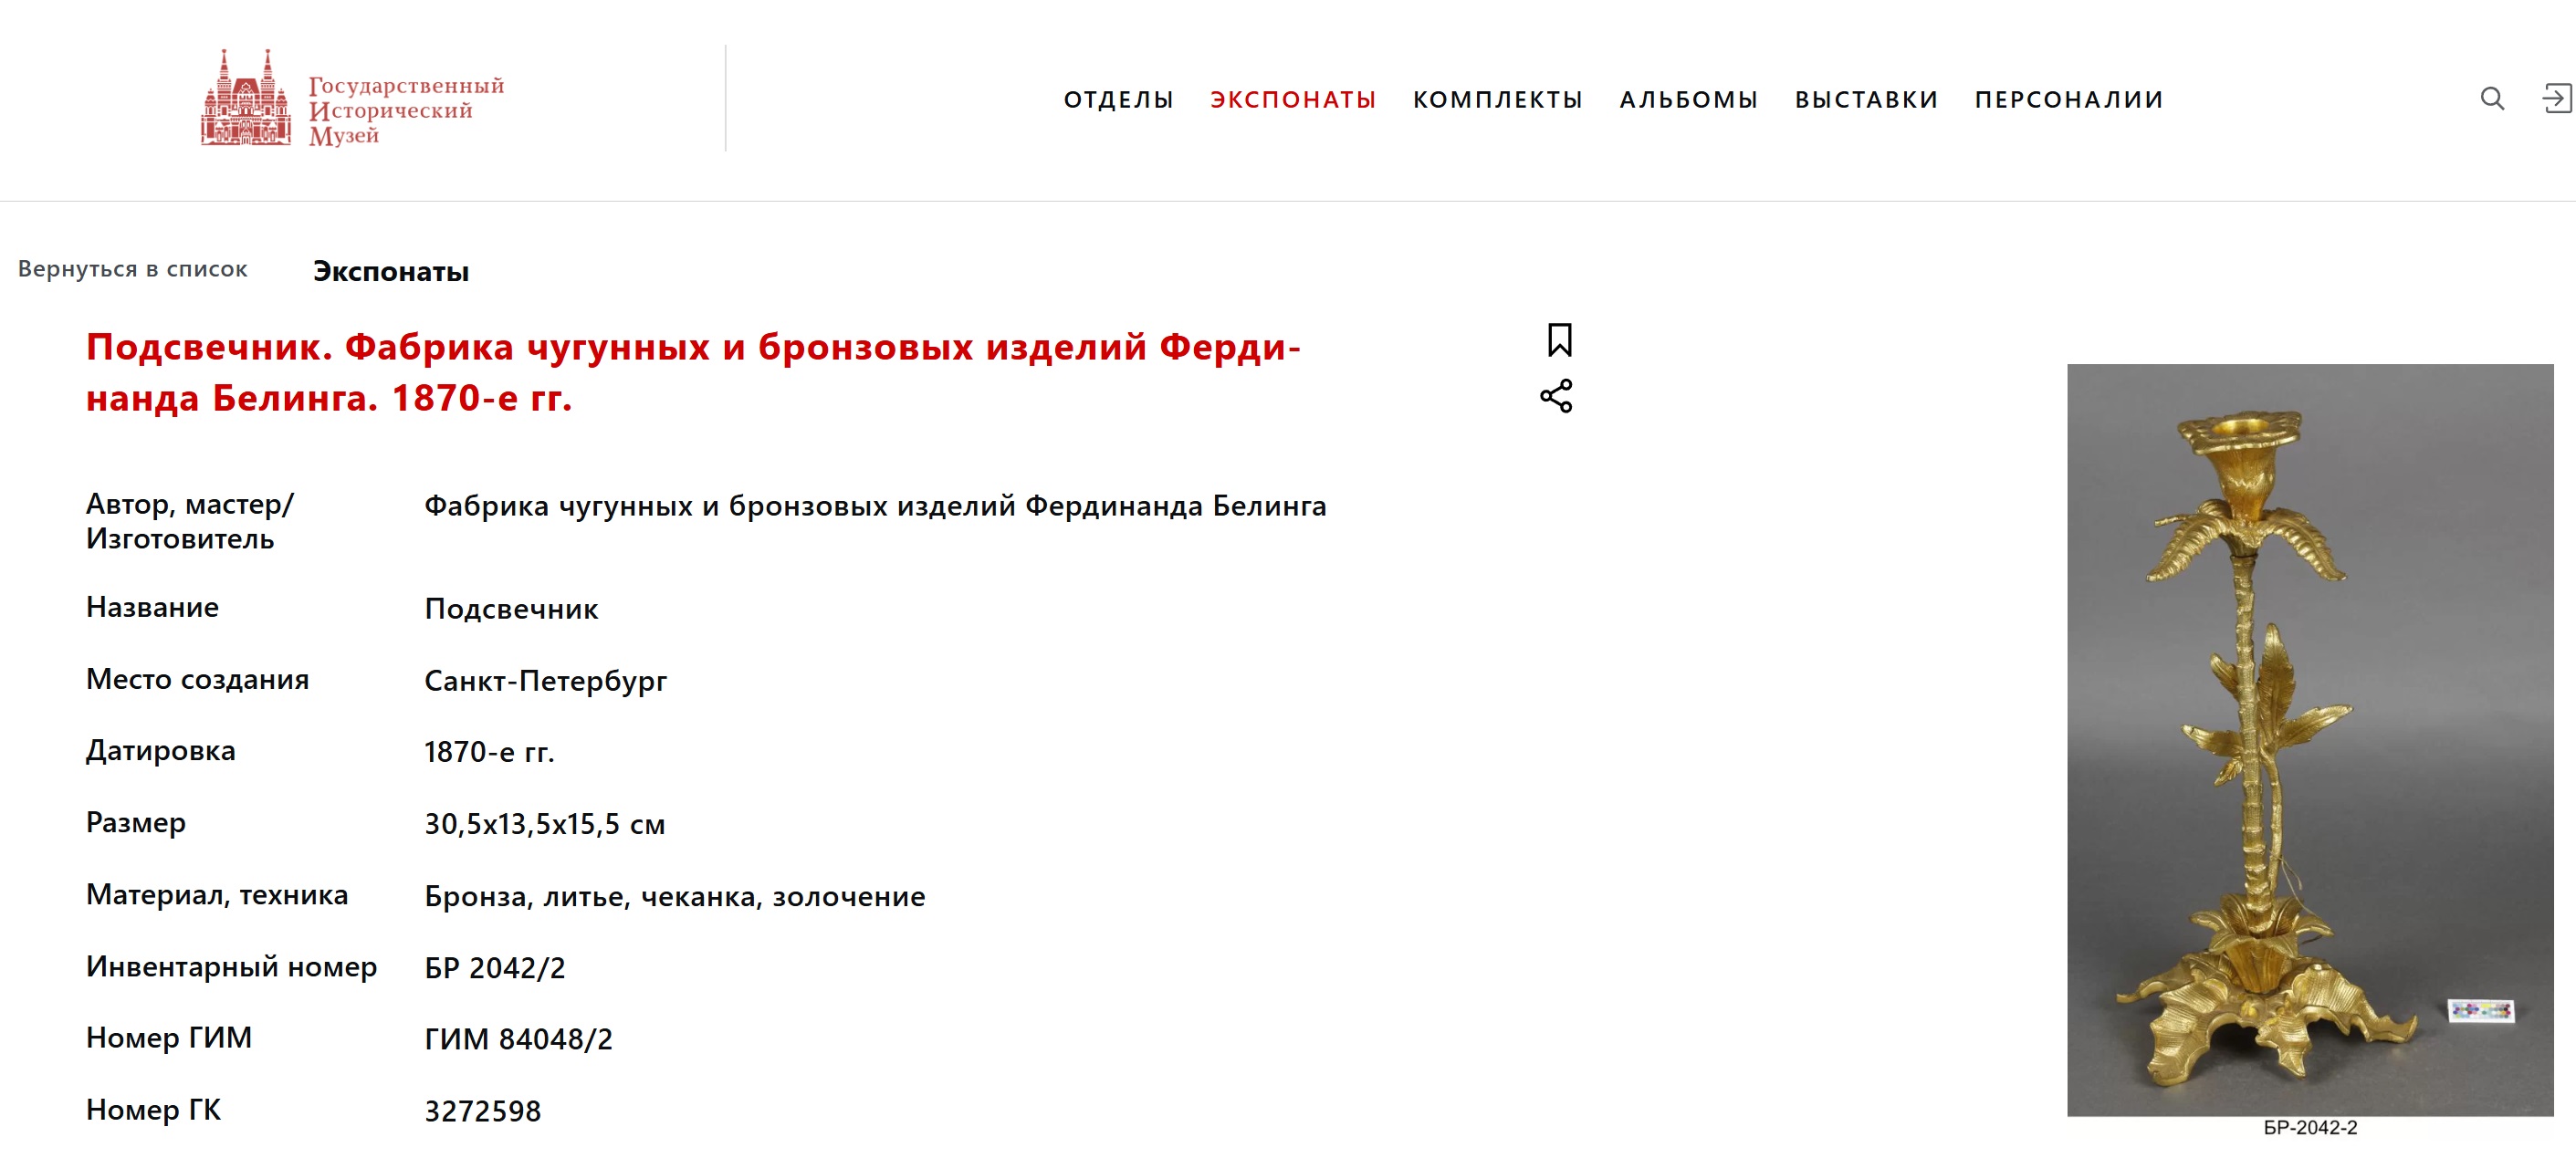Open the ОТДЕЛЫ menu item
The image size is (2576, 1158).
(1118, 100)
